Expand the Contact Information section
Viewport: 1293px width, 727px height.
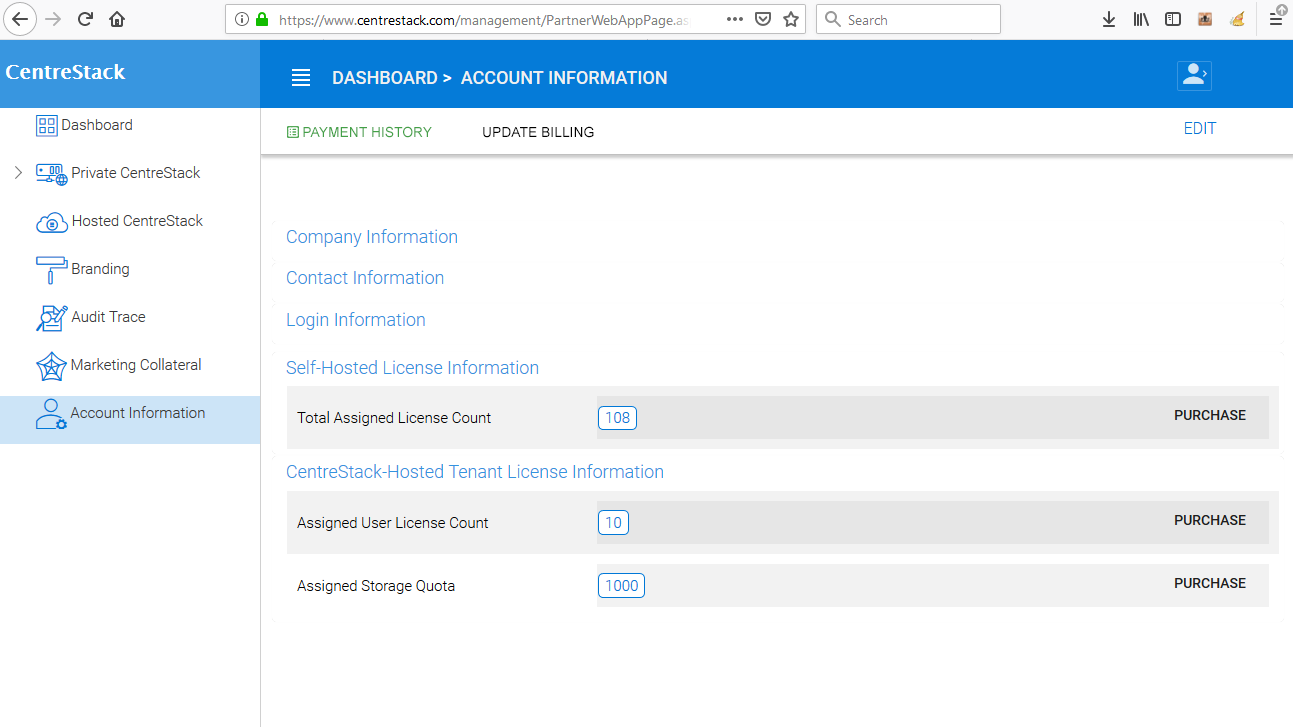click(x=365, y=278)
